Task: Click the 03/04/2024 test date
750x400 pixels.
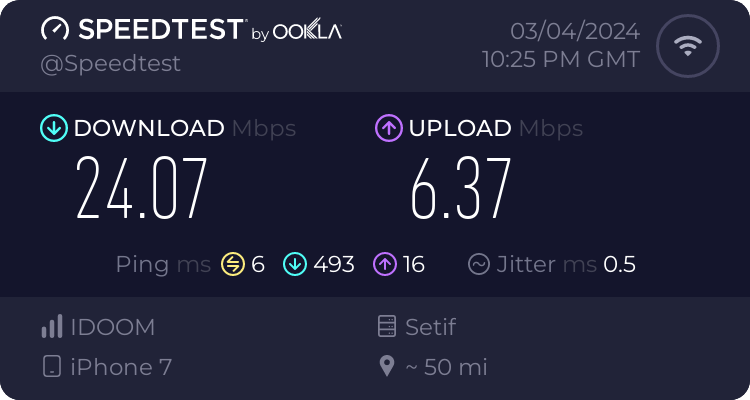Action: pyautogui.click(x=574, y=31)
